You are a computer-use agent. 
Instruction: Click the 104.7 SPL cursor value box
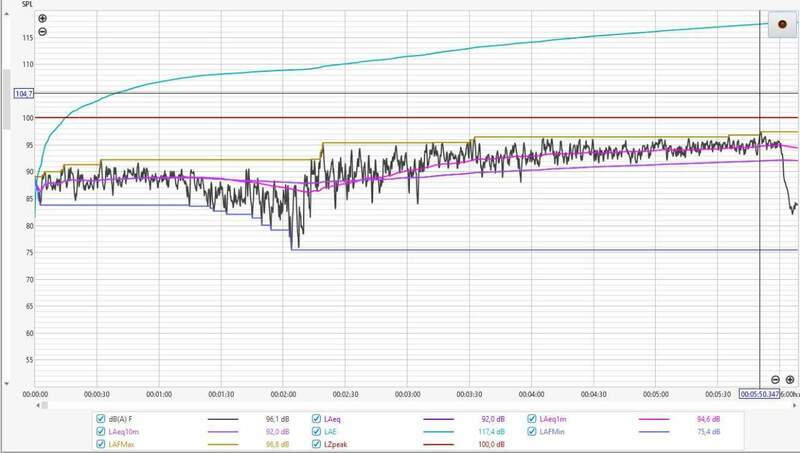25,93
